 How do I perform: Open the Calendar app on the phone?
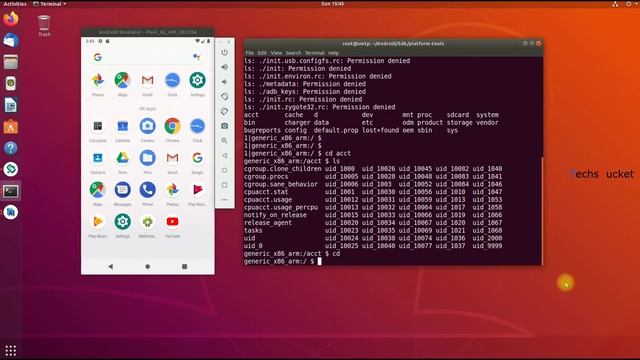tap(122, 126)
